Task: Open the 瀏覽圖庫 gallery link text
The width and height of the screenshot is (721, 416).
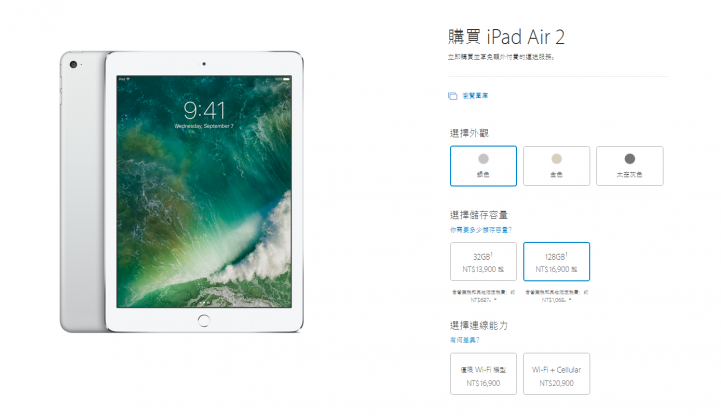Action: click(x=475, y=96)
